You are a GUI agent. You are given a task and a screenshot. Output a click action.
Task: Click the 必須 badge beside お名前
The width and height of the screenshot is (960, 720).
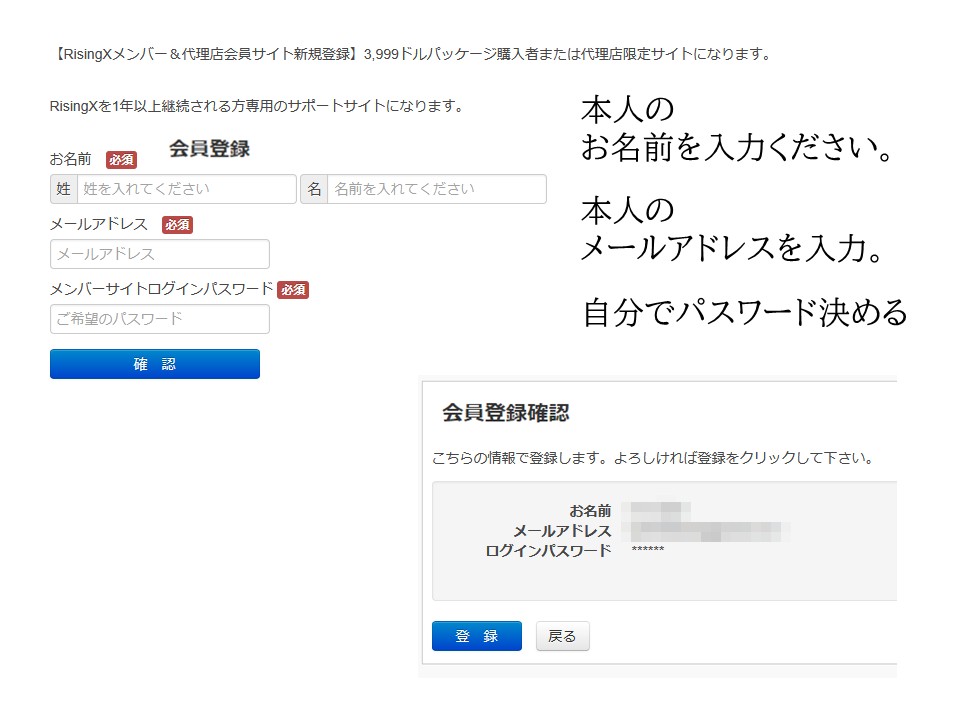pyautogui.click(x=121, y=160)
